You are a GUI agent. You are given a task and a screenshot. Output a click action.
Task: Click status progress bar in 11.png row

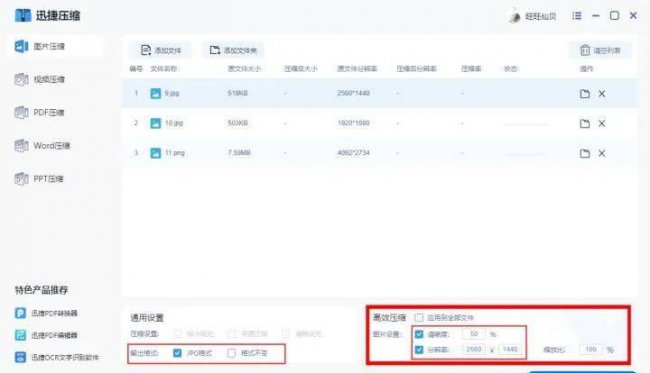pyautogui.click(x=525, y=154)
